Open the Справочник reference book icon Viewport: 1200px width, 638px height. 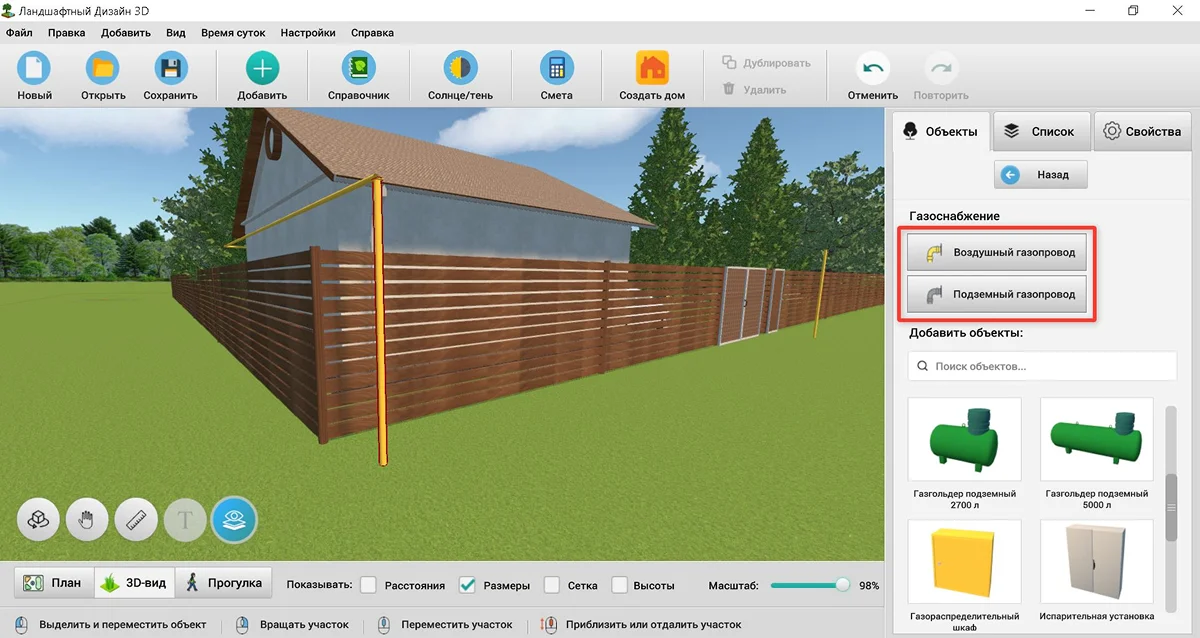[358, 69]
